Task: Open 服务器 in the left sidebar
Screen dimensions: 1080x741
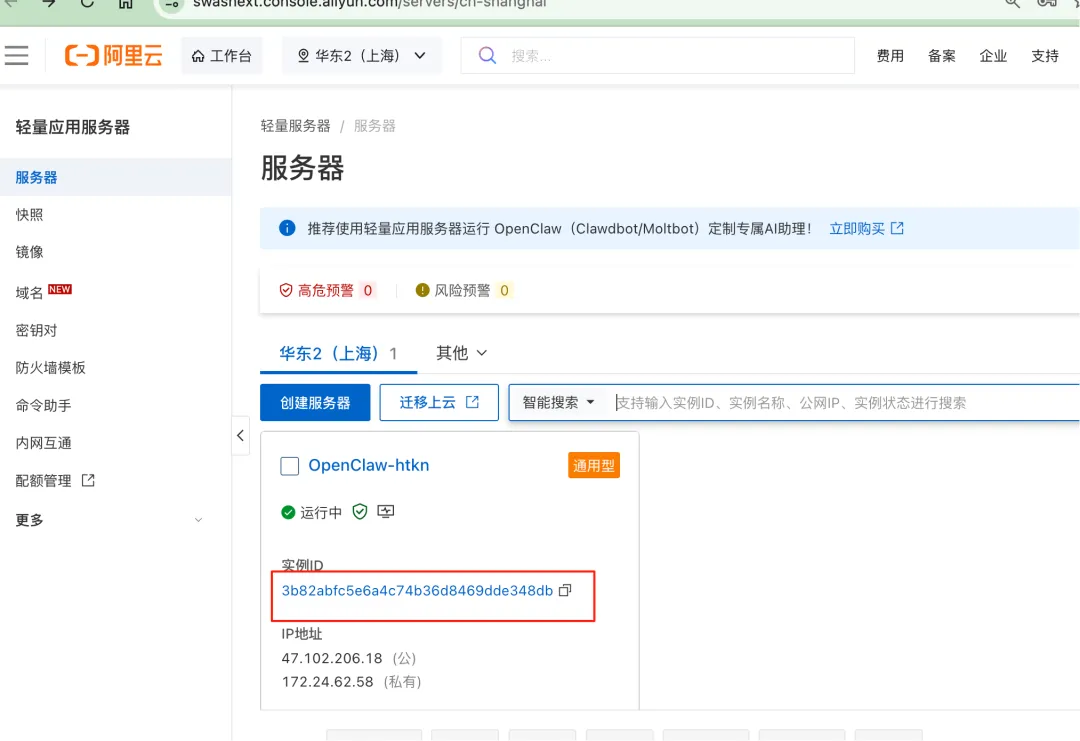Action: [116, 177]
